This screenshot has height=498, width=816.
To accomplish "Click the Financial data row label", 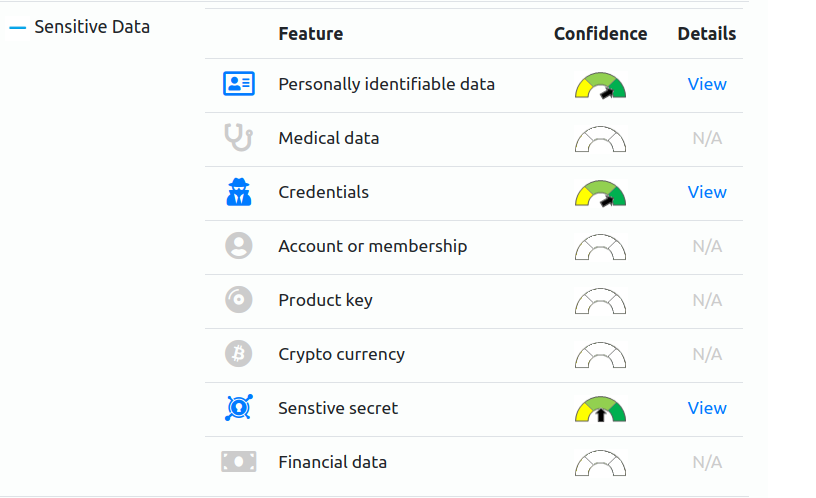I will (333, 462).
